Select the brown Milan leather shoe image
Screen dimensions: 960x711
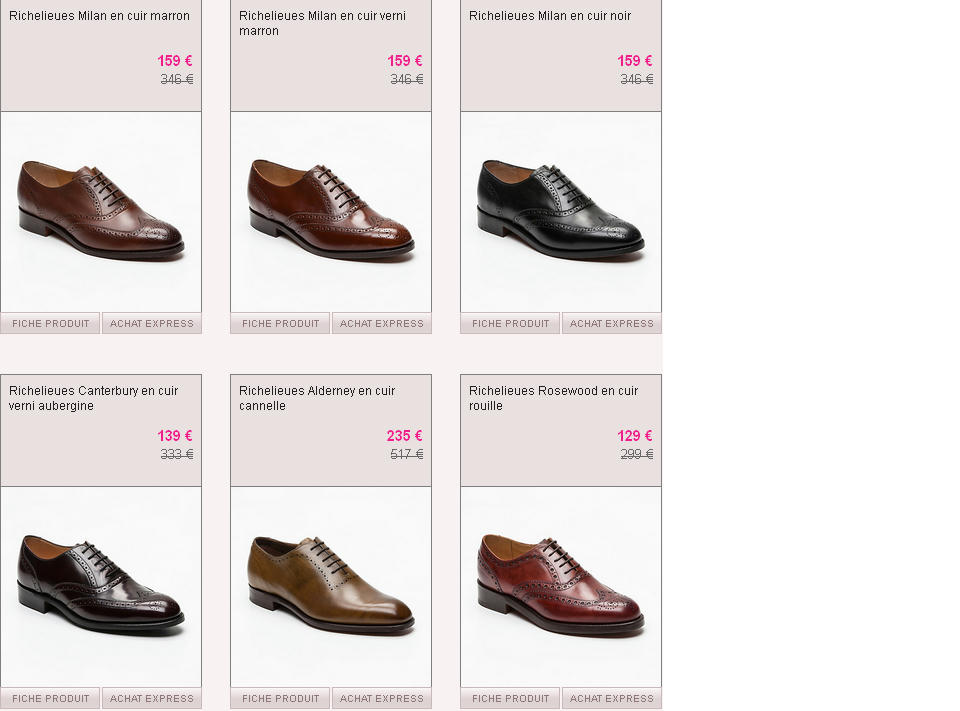coord(101,212)
